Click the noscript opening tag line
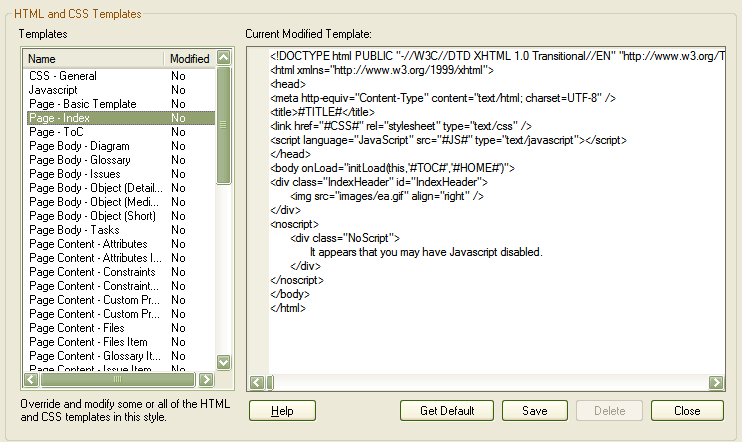742x442 pixels. point(294,224)
